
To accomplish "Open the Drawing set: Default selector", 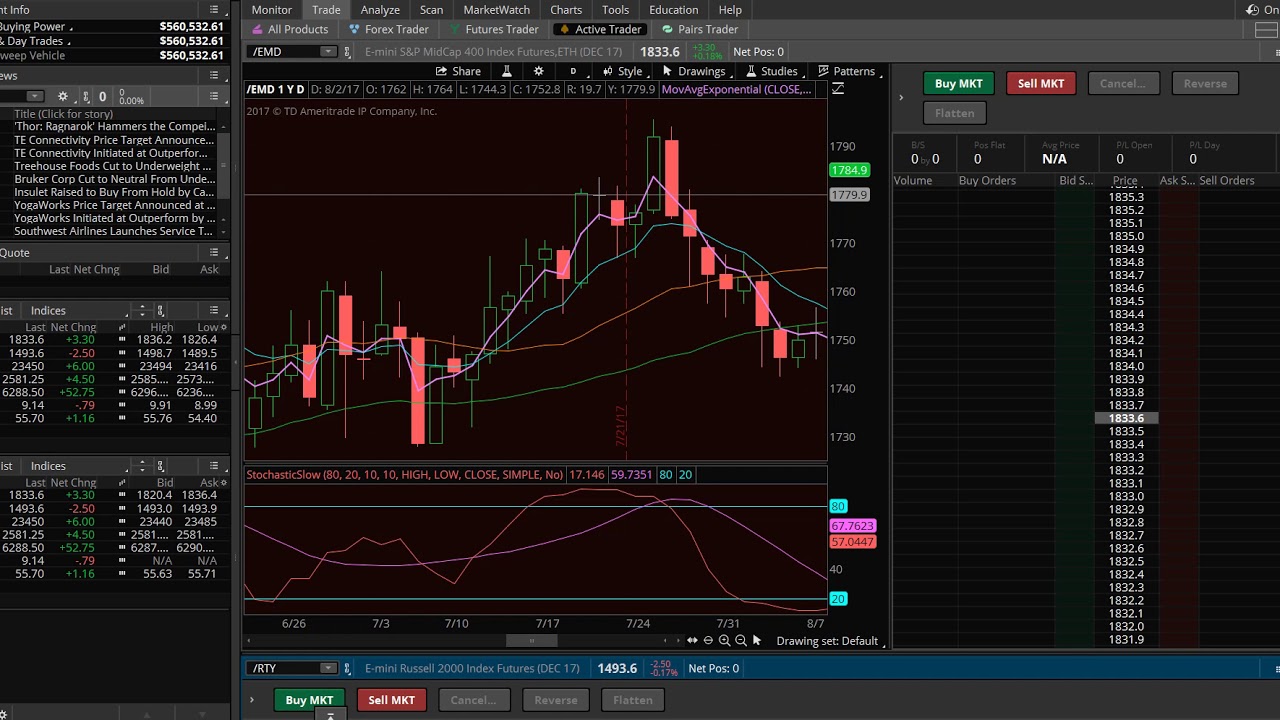I will (829, 641).
